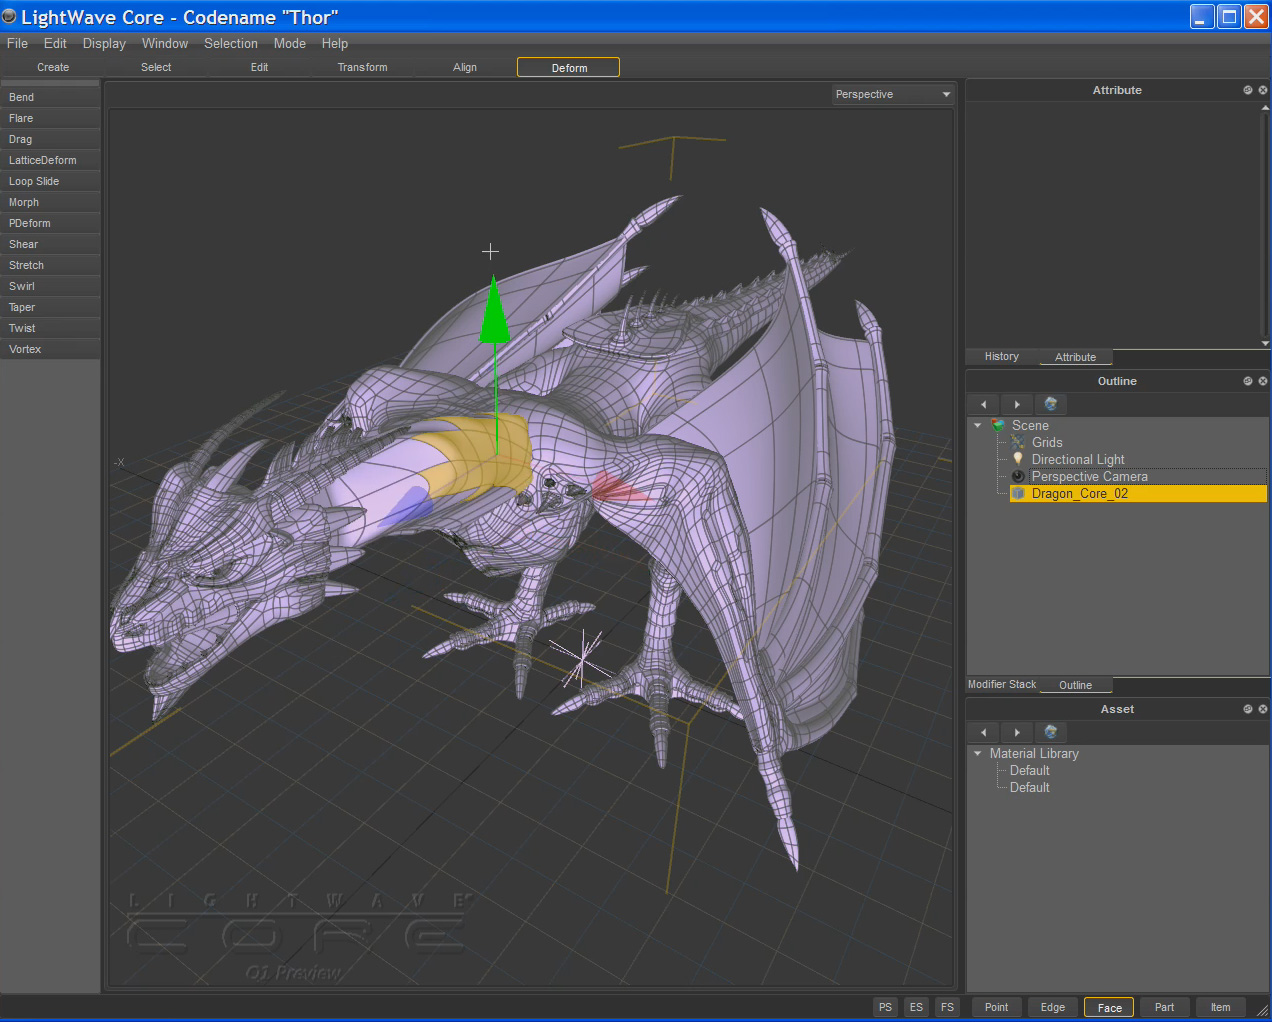Undock the Attribute panel with float icon
The height and width of the screenshot is (1022, 1272).
point(1247,90)
